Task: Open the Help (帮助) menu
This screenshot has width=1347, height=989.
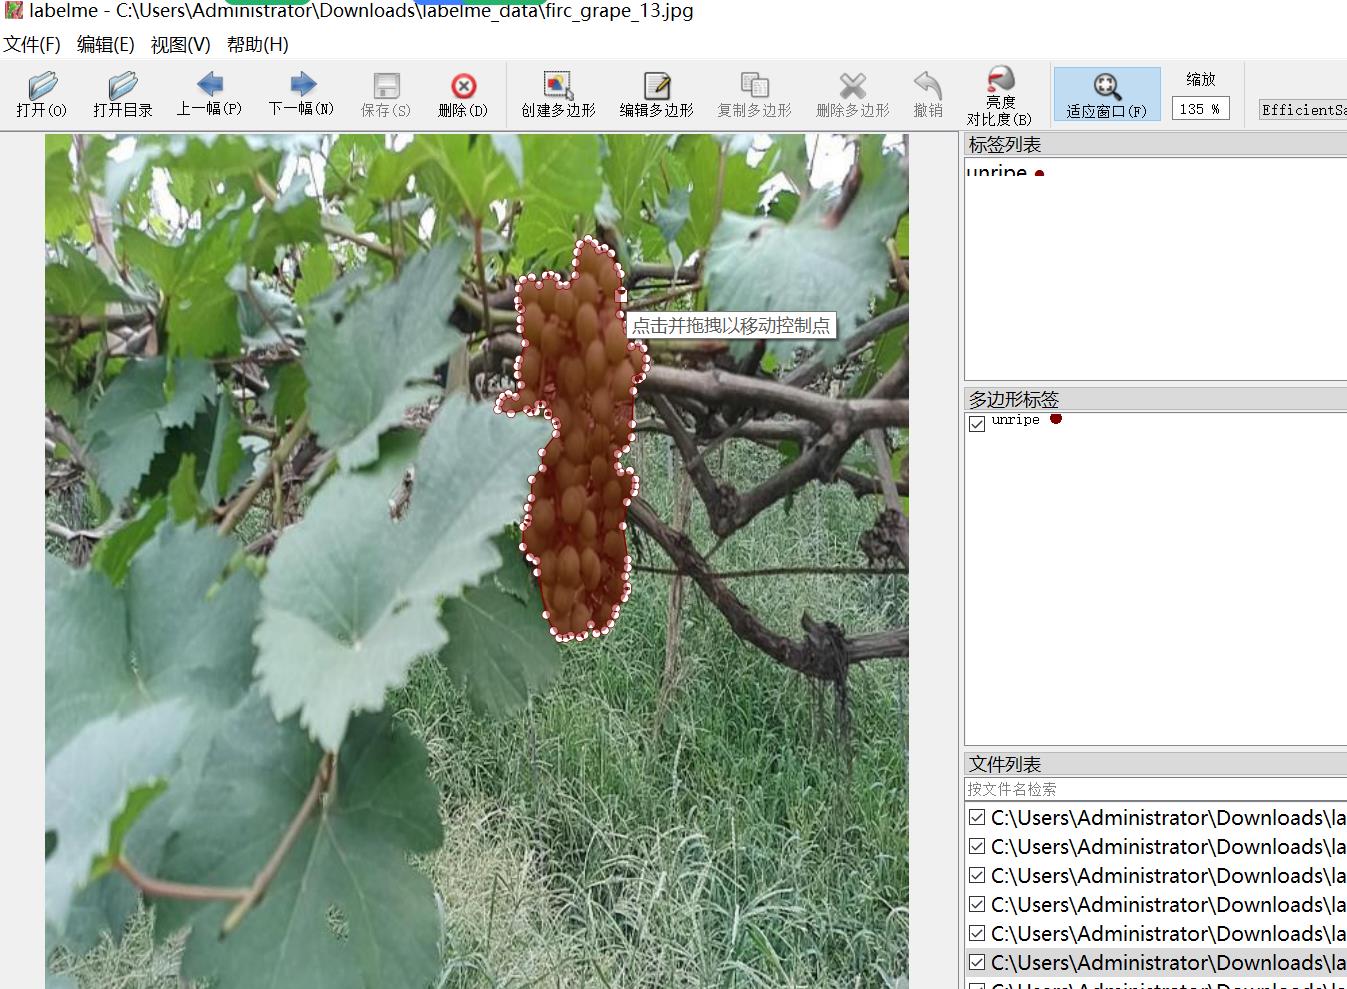Action: [x=257, y=44]
